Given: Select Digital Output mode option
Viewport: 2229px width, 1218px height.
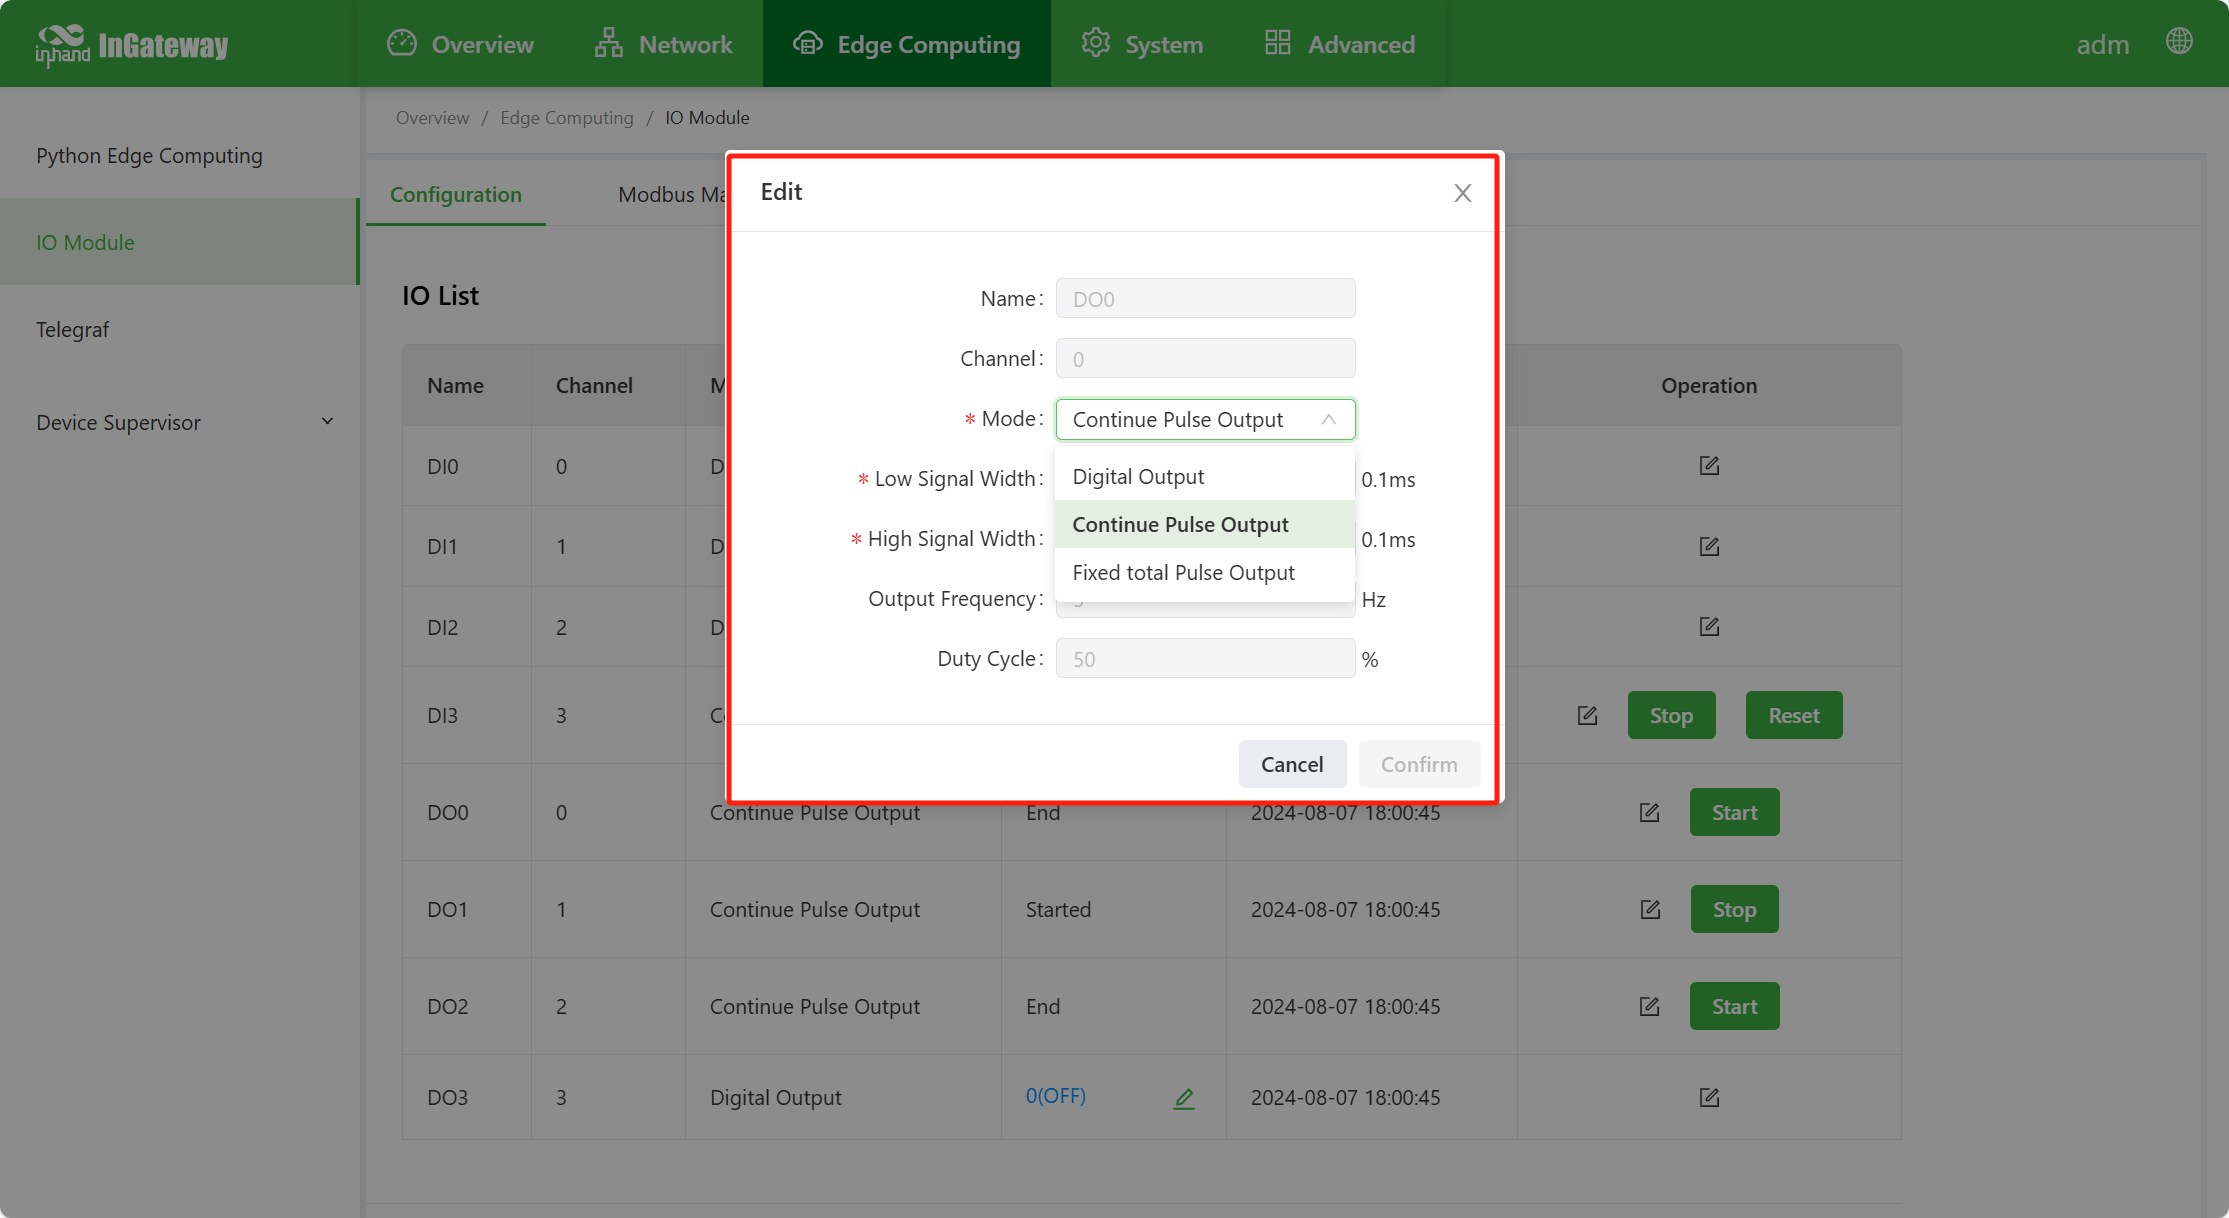Looking at the screenshot, I should [1138, 477].
